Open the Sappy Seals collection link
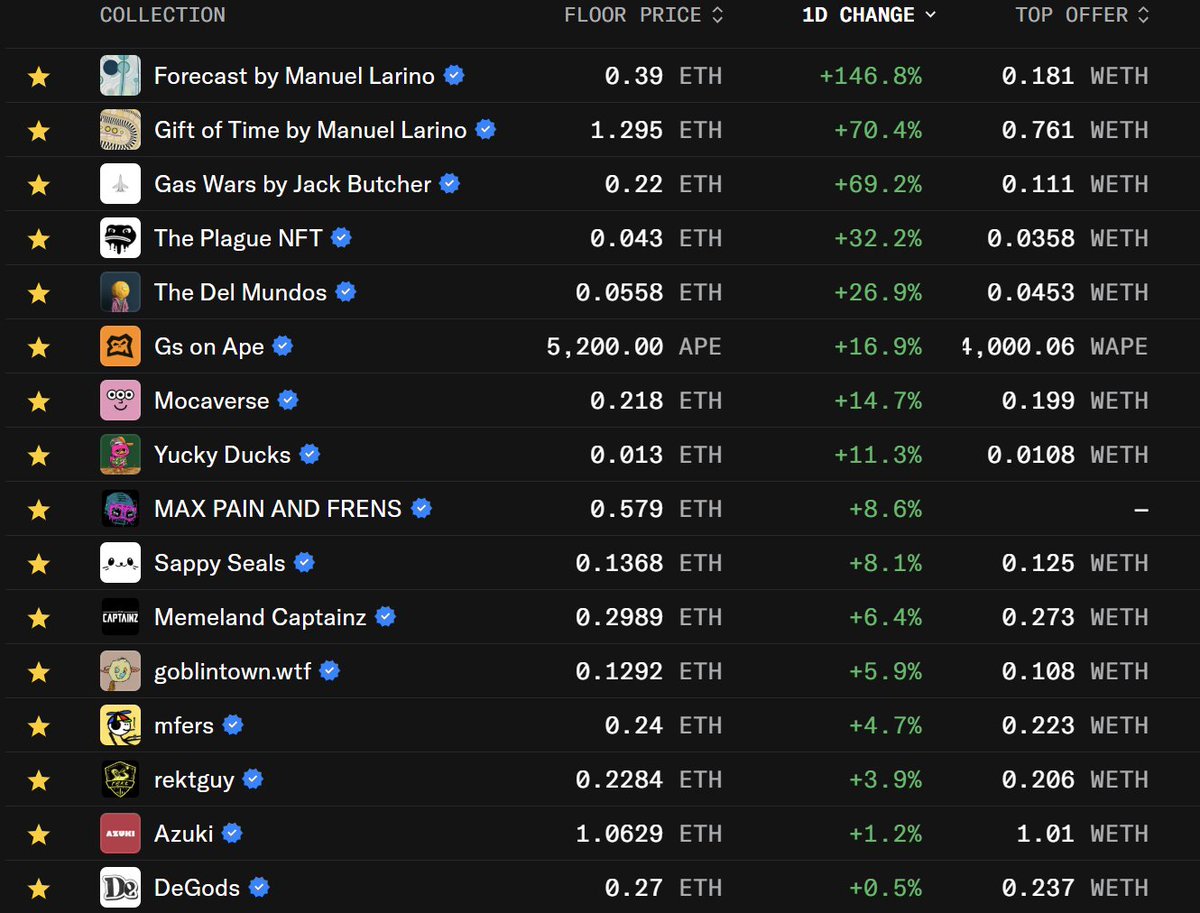Screen dimensions: 1200x913 coord(220,563)
